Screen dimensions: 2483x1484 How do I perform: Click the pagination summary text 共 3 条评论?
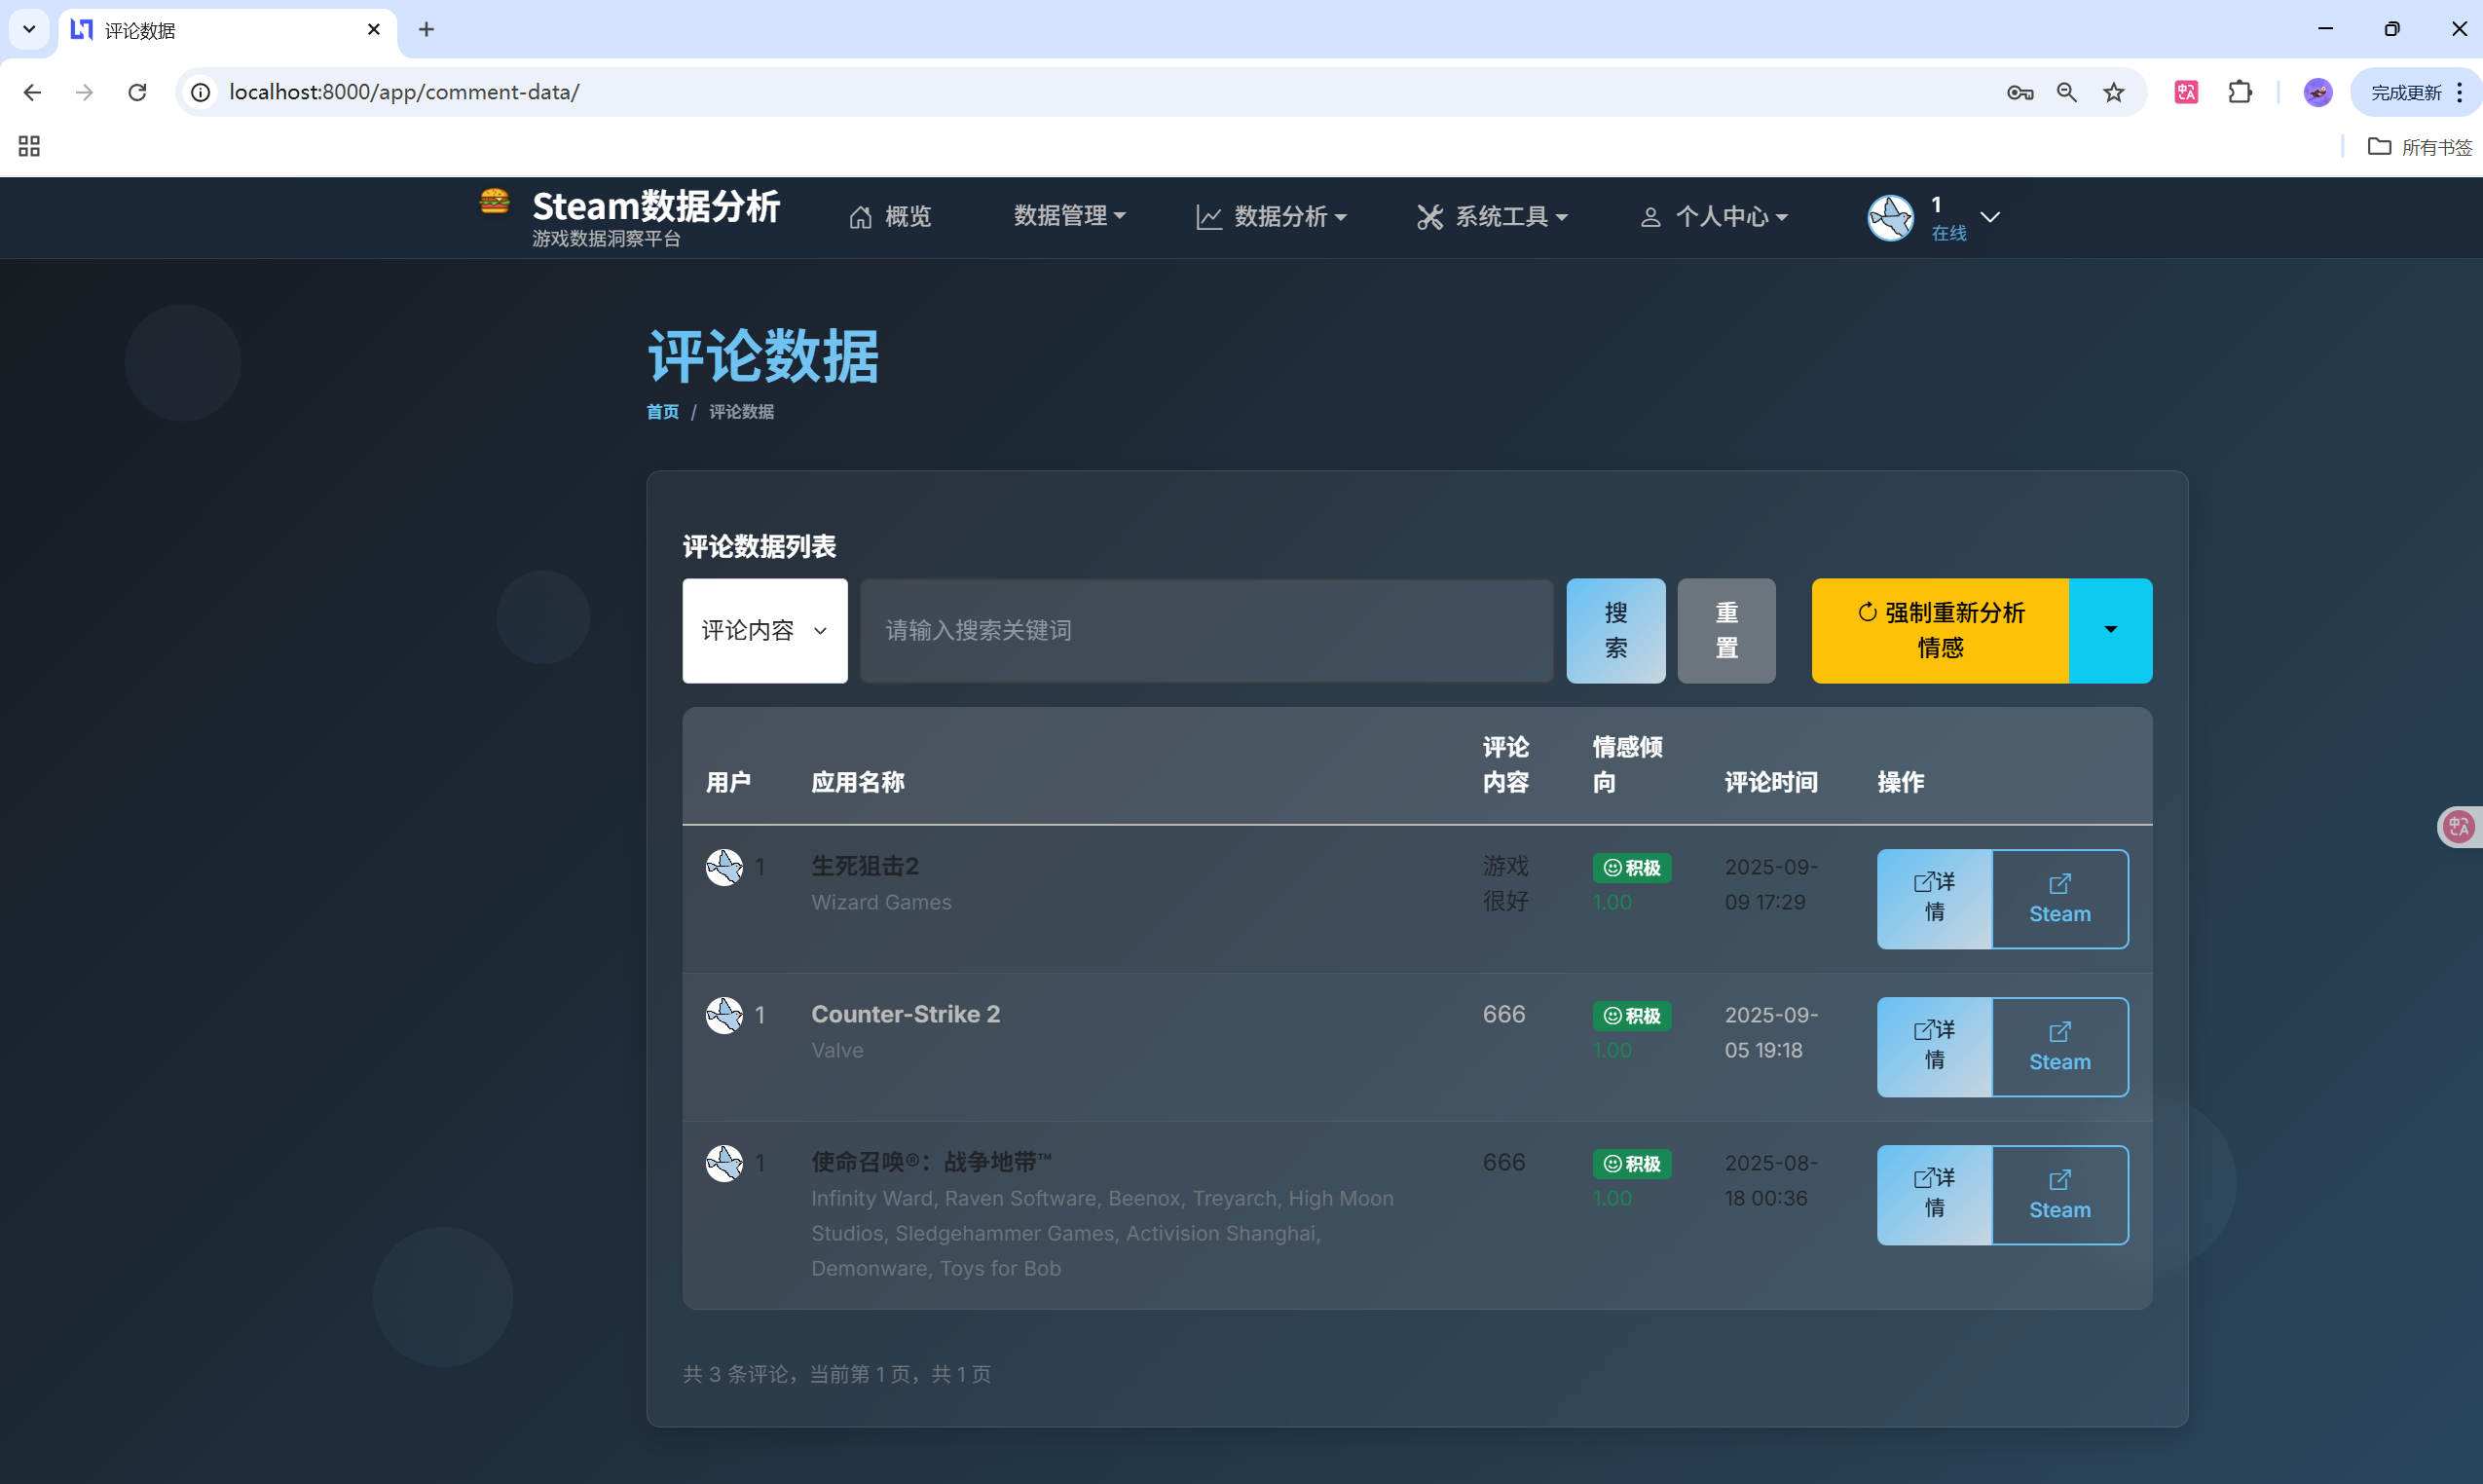[x=836, y=1374]
